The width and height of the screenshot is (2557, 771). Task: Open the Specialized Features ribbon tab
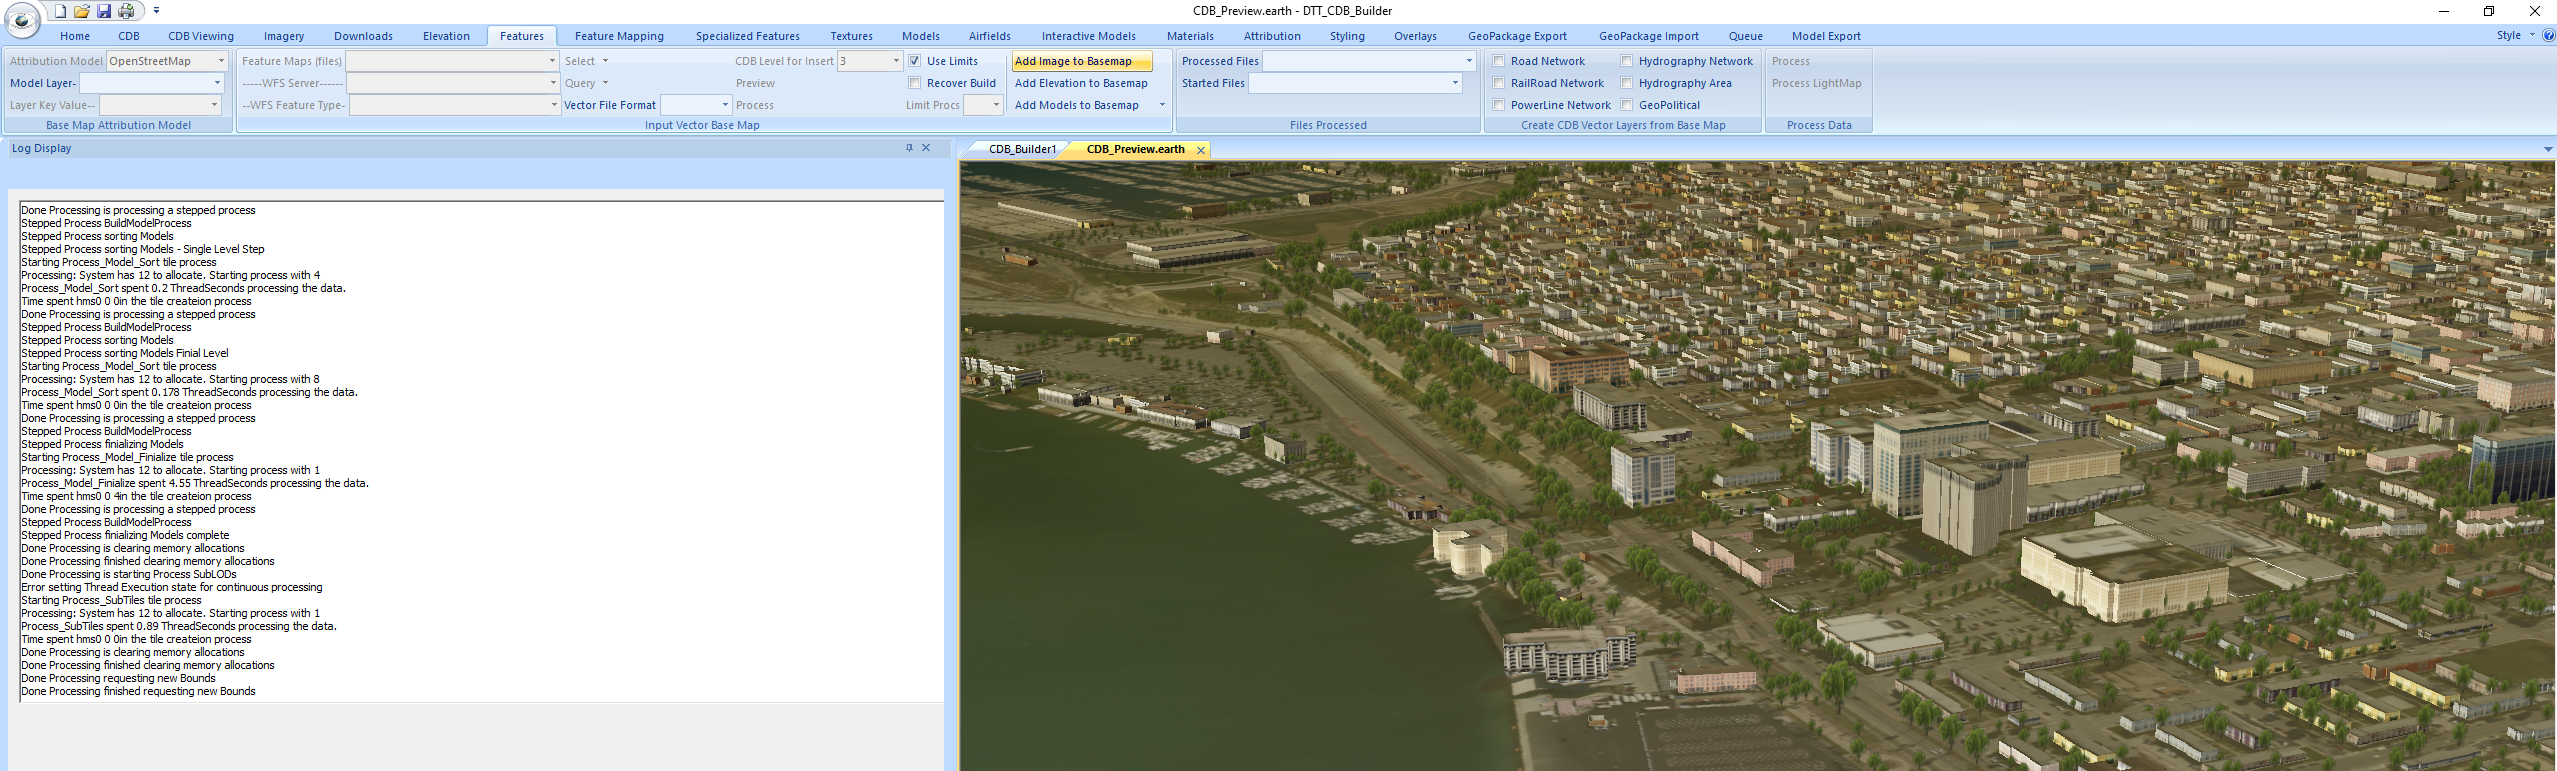(748, 36)
